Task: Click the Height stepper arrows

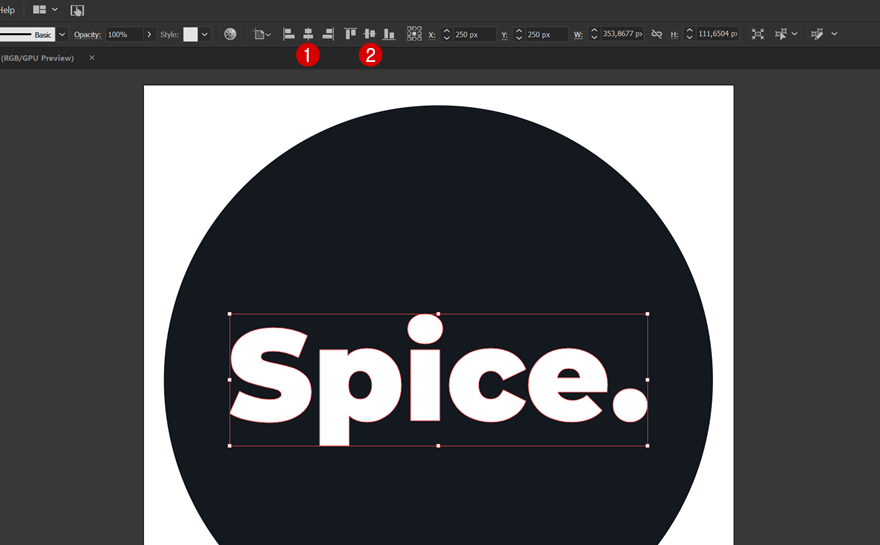Action: point(690,34)
